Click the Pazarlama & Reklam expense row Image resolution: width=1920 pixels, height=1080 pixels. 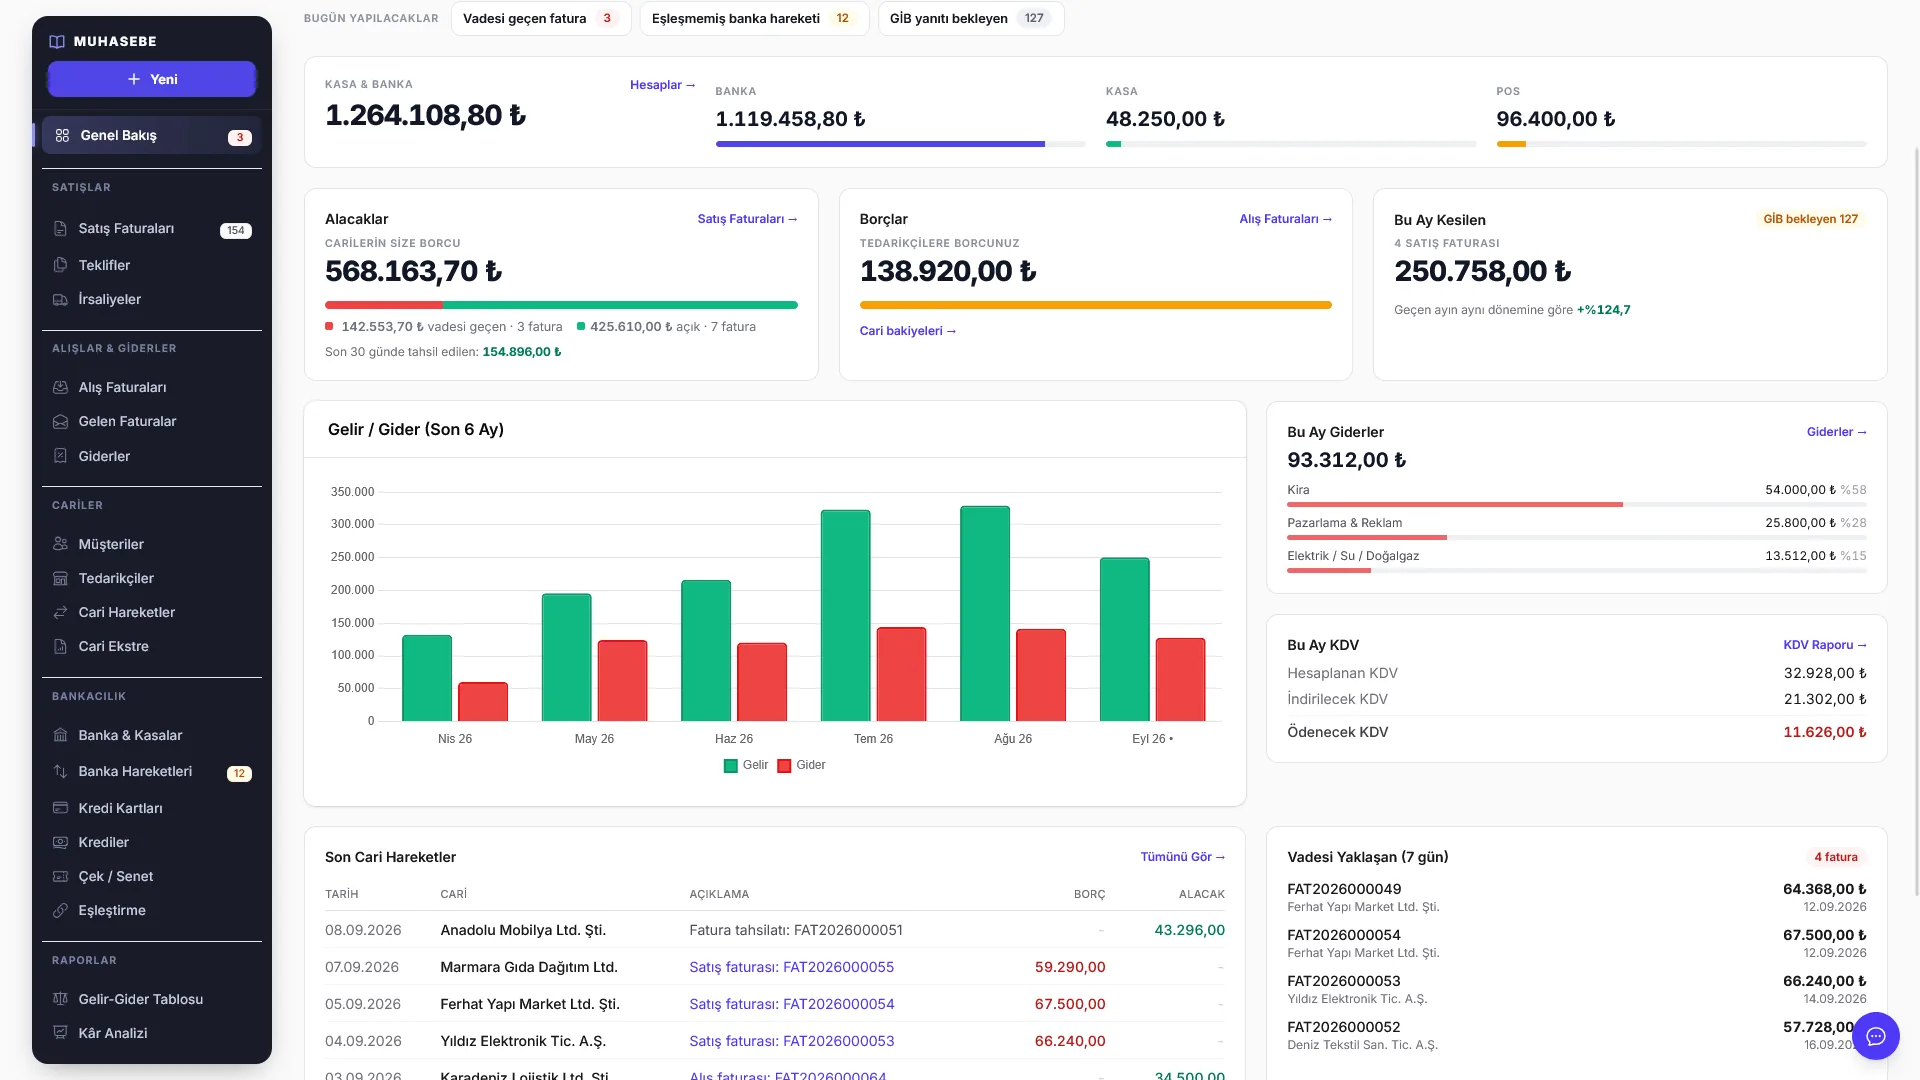pyautogui.click(x=1577, y=528)
